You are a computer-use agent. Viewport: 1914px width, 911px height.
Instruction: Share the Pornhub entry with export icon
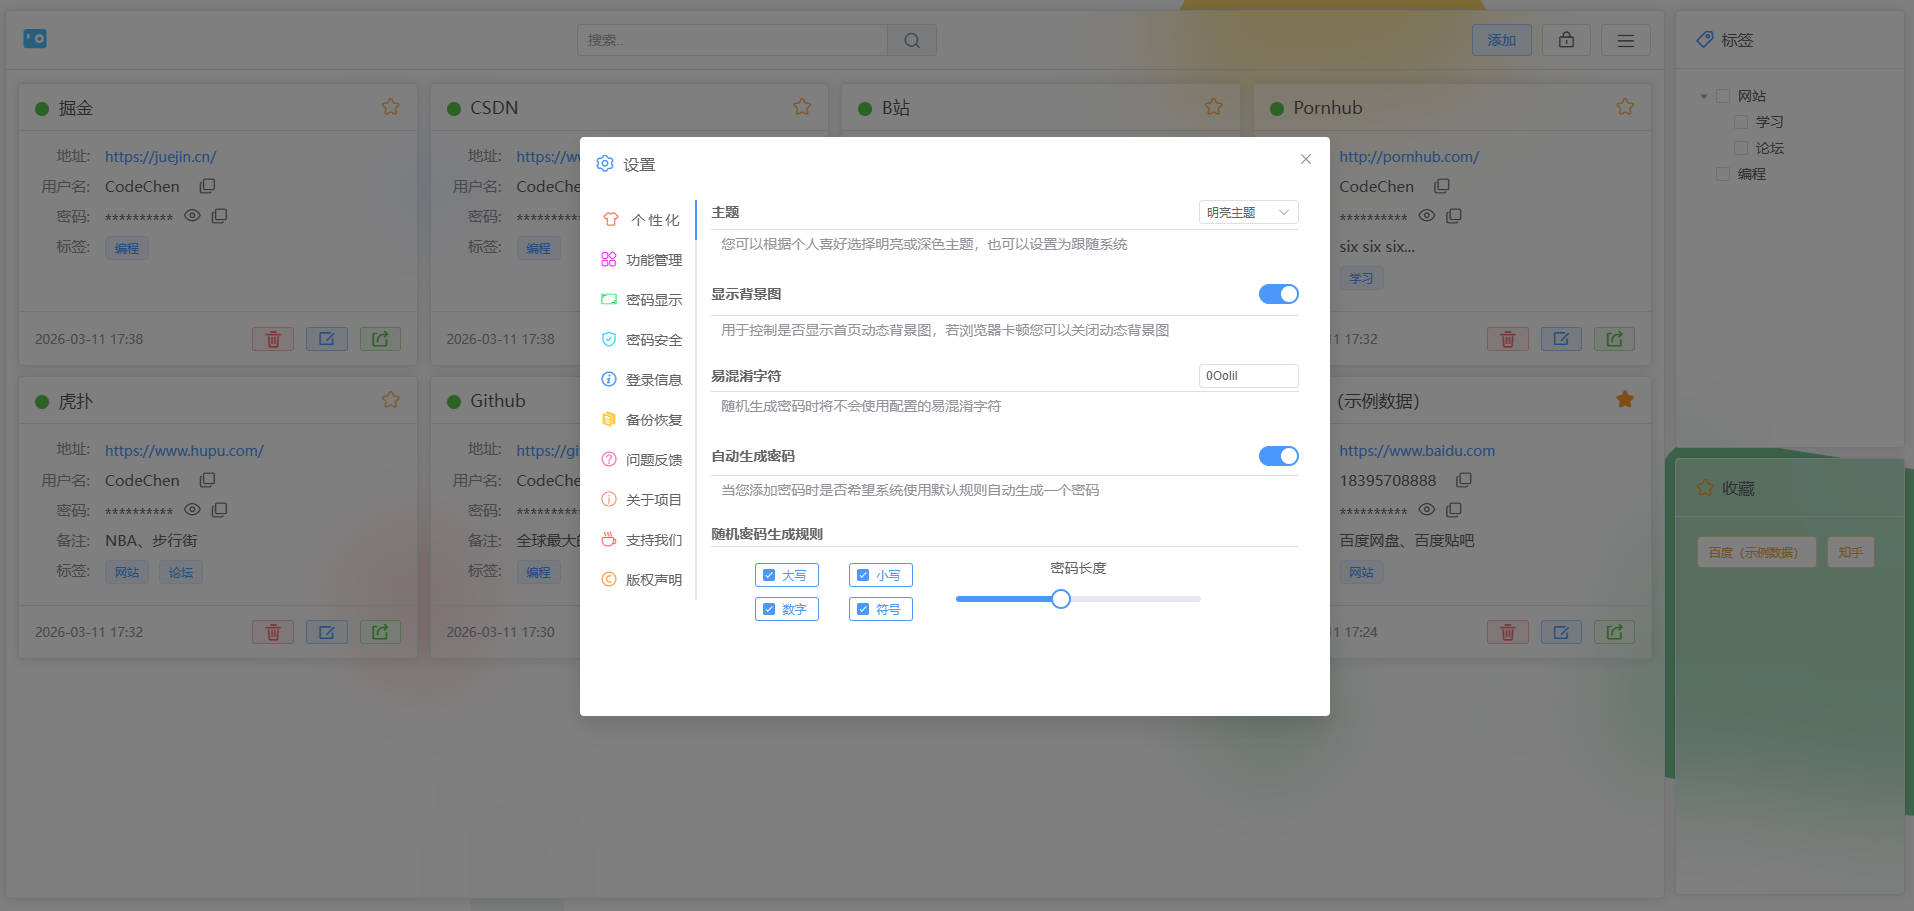[1613, 339]
